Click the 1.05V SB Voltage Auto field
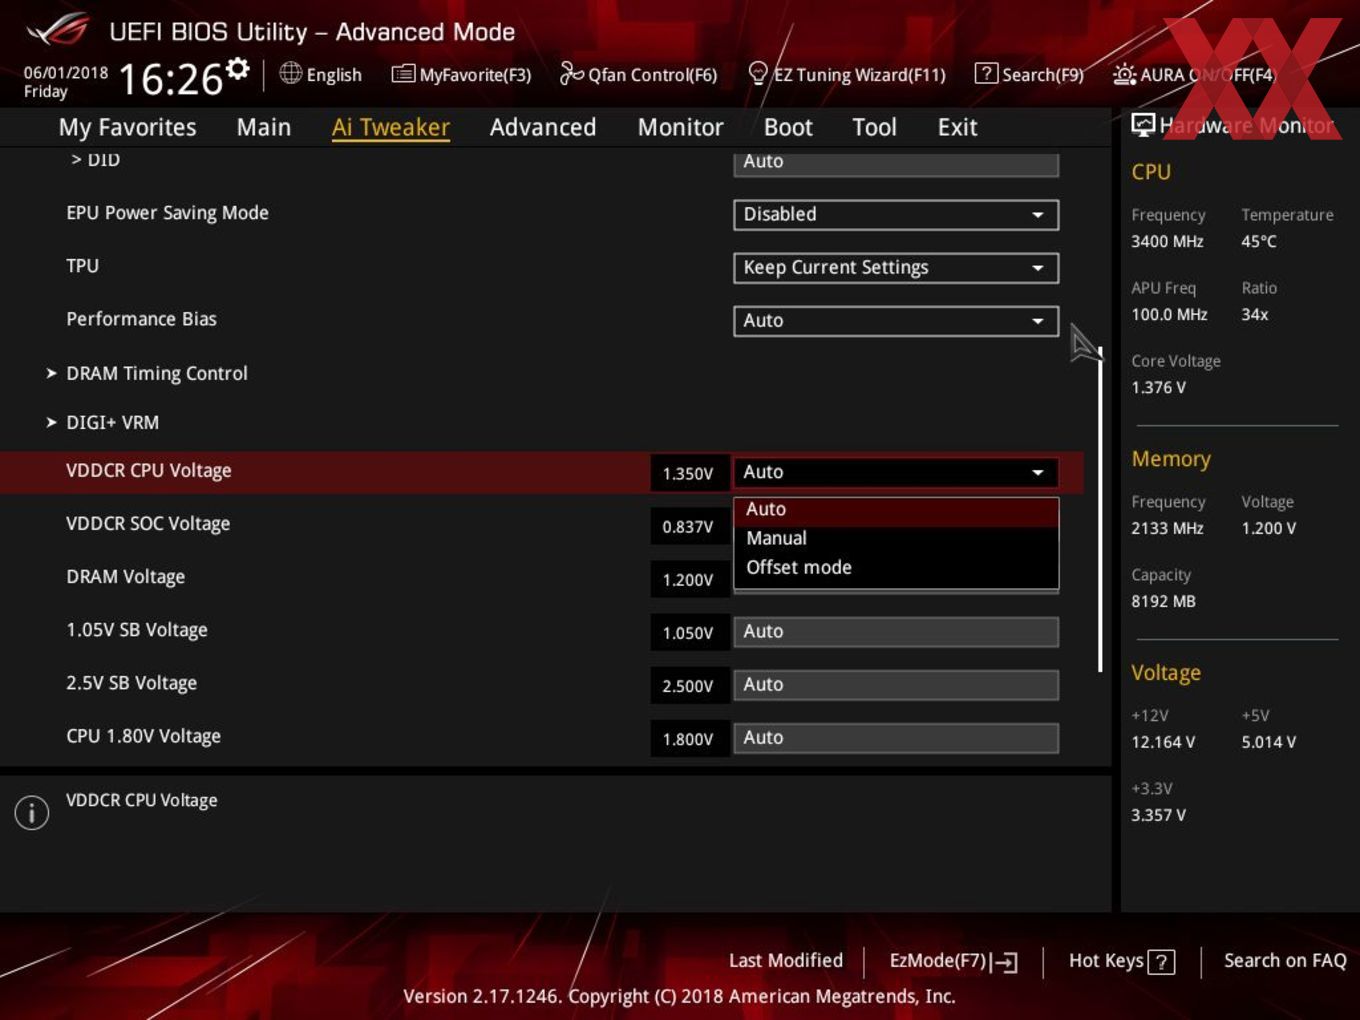 896,632
